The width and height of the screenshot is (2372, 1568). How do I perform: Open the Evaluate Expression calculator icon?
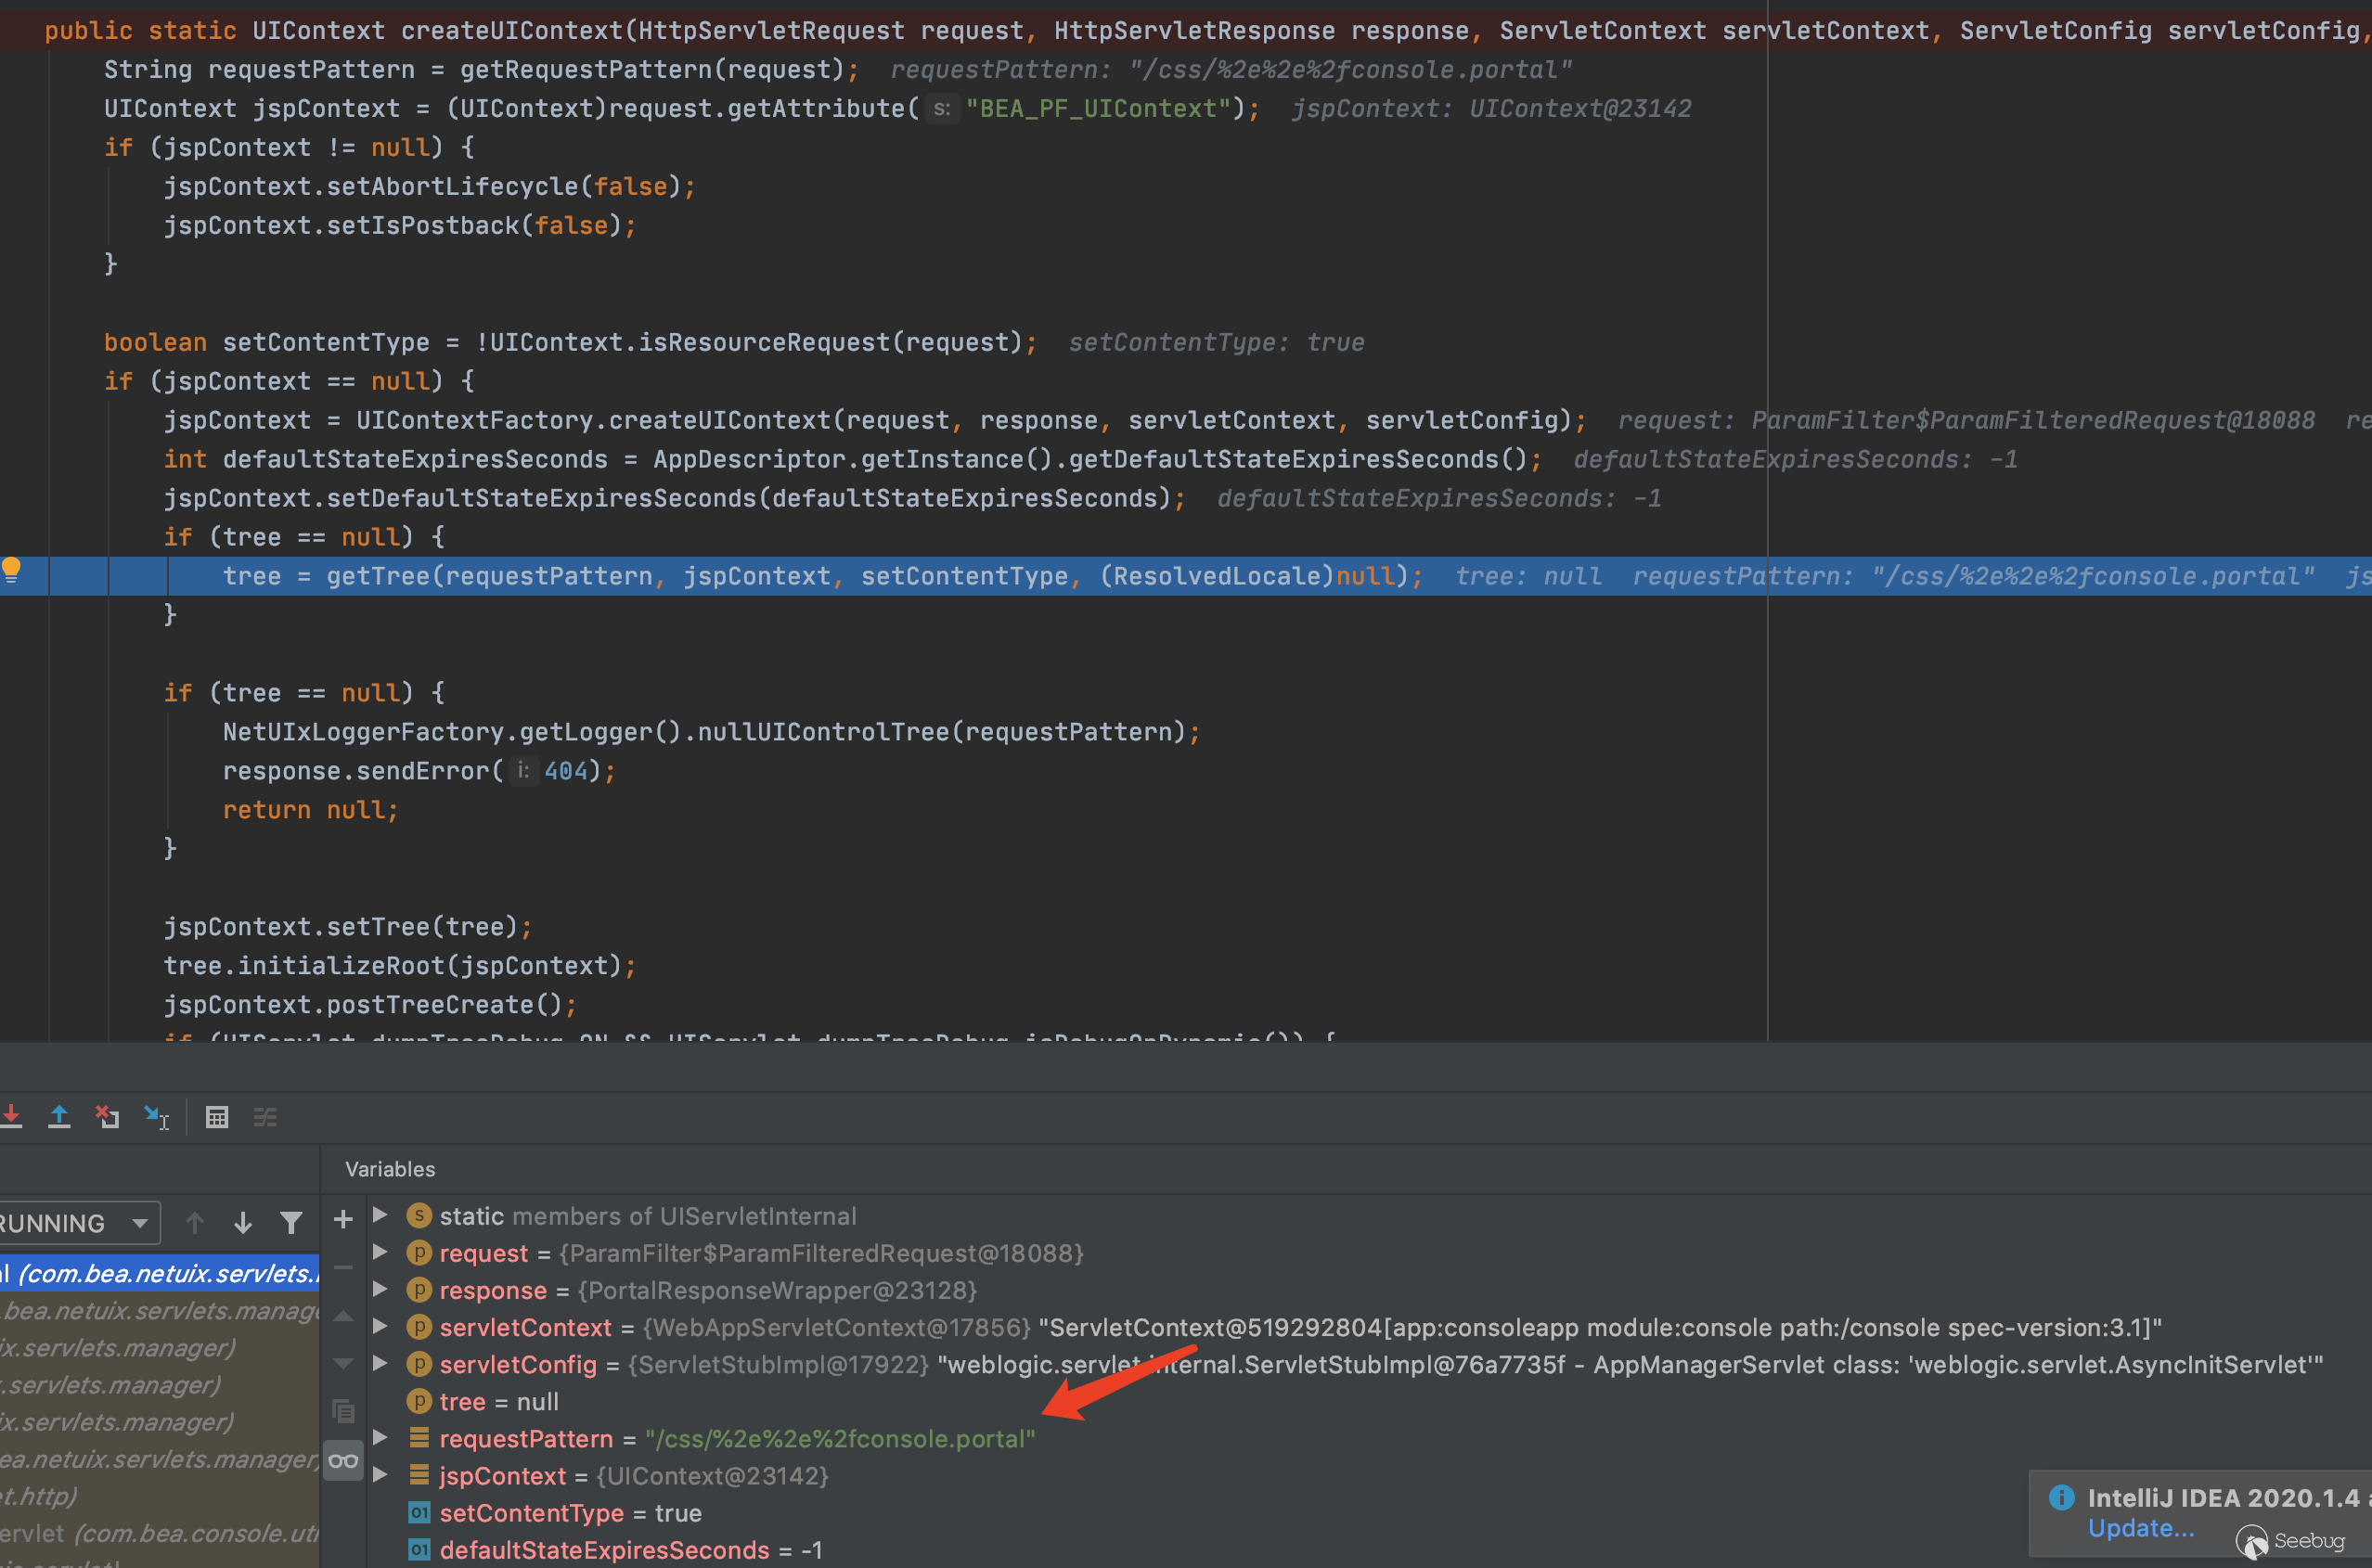click(217, 1117)
